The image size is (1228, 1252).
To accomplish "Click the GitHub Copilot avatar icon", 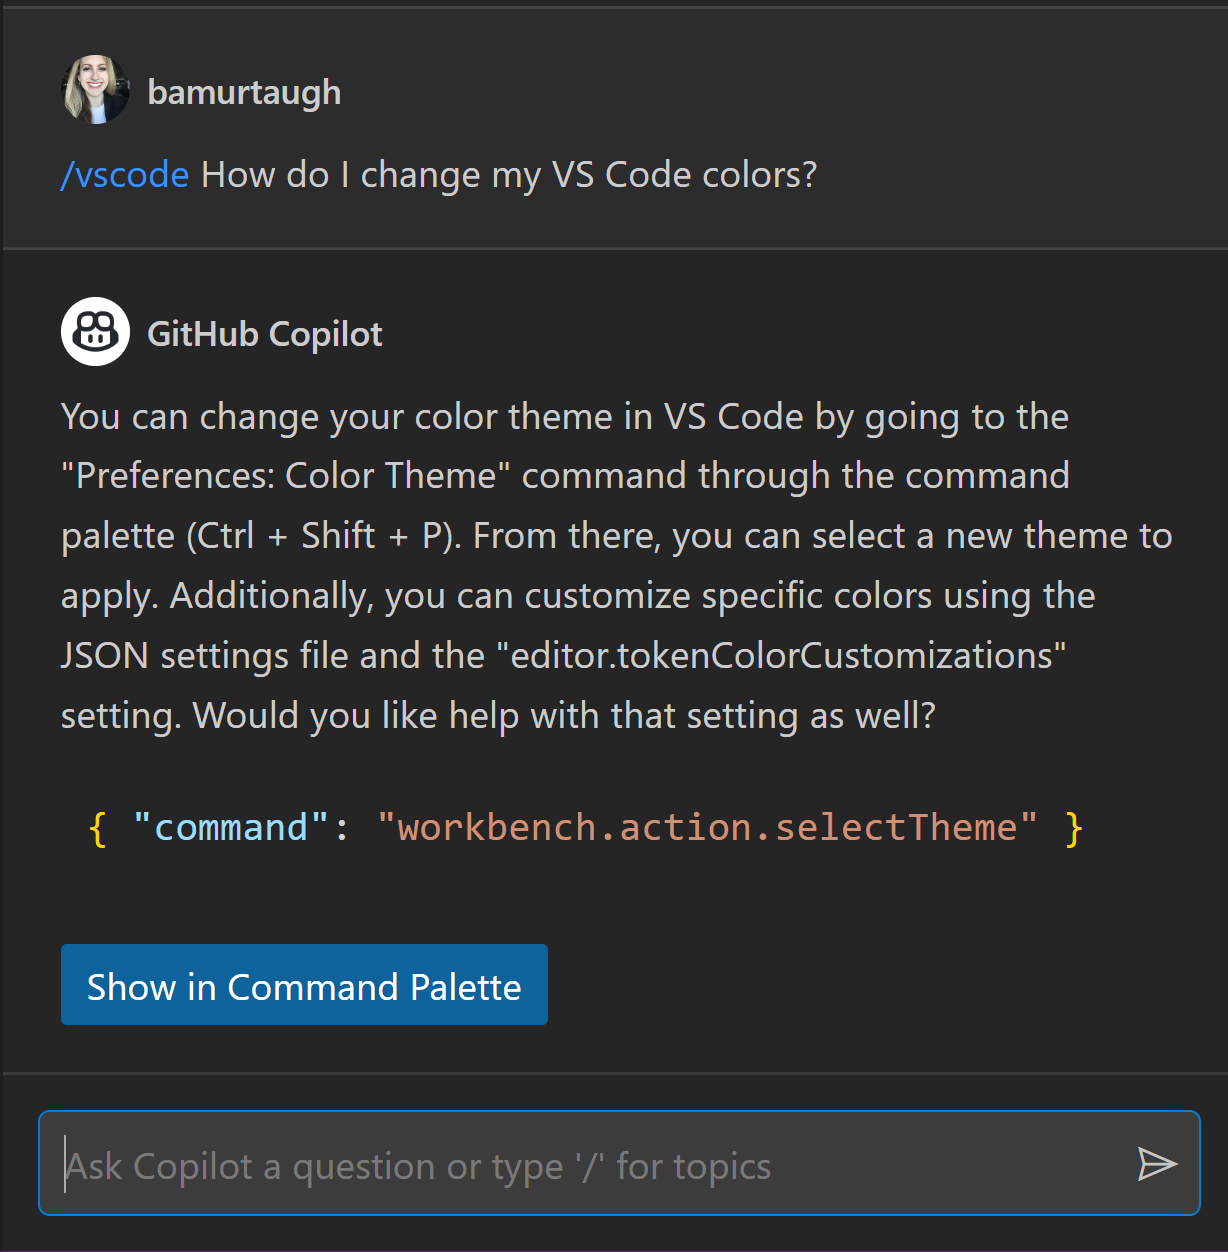I will click(x=95, y=331).
